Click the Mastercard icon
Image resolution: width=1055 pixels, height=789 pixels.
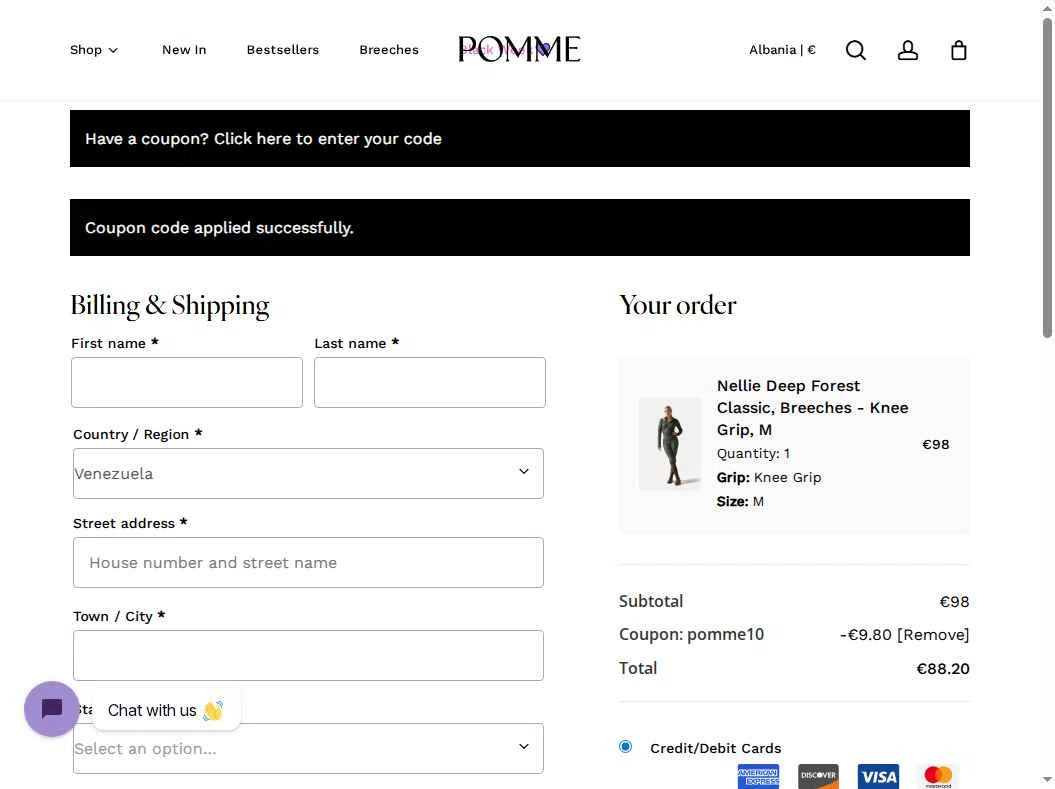(x=938, y=776)
